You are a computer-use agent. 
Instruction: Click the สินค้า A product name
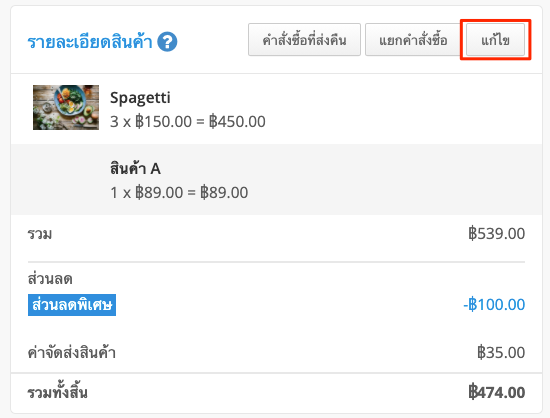(135, 168)
